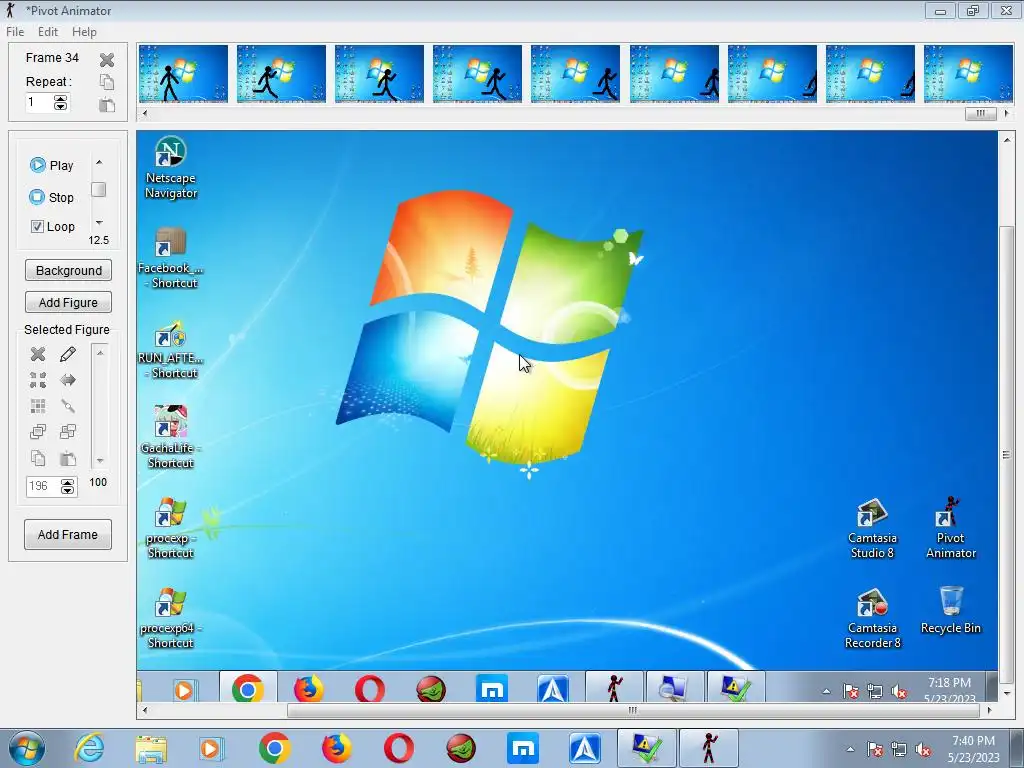Switch to Pivot Animator on the bottom taskbar
Image resolution: width=1024 pixels, height=768 pixels.
coord(709,748)
